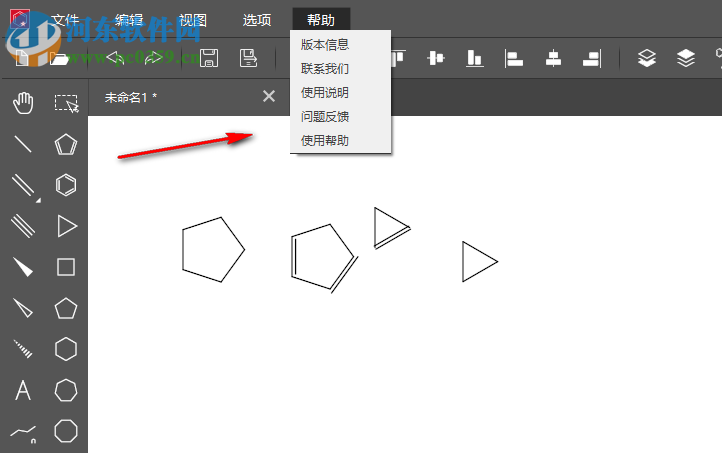Screen dimensions: 722x453
Task: Select the hashed wedge bond tool
Action: tap(23, 348)
